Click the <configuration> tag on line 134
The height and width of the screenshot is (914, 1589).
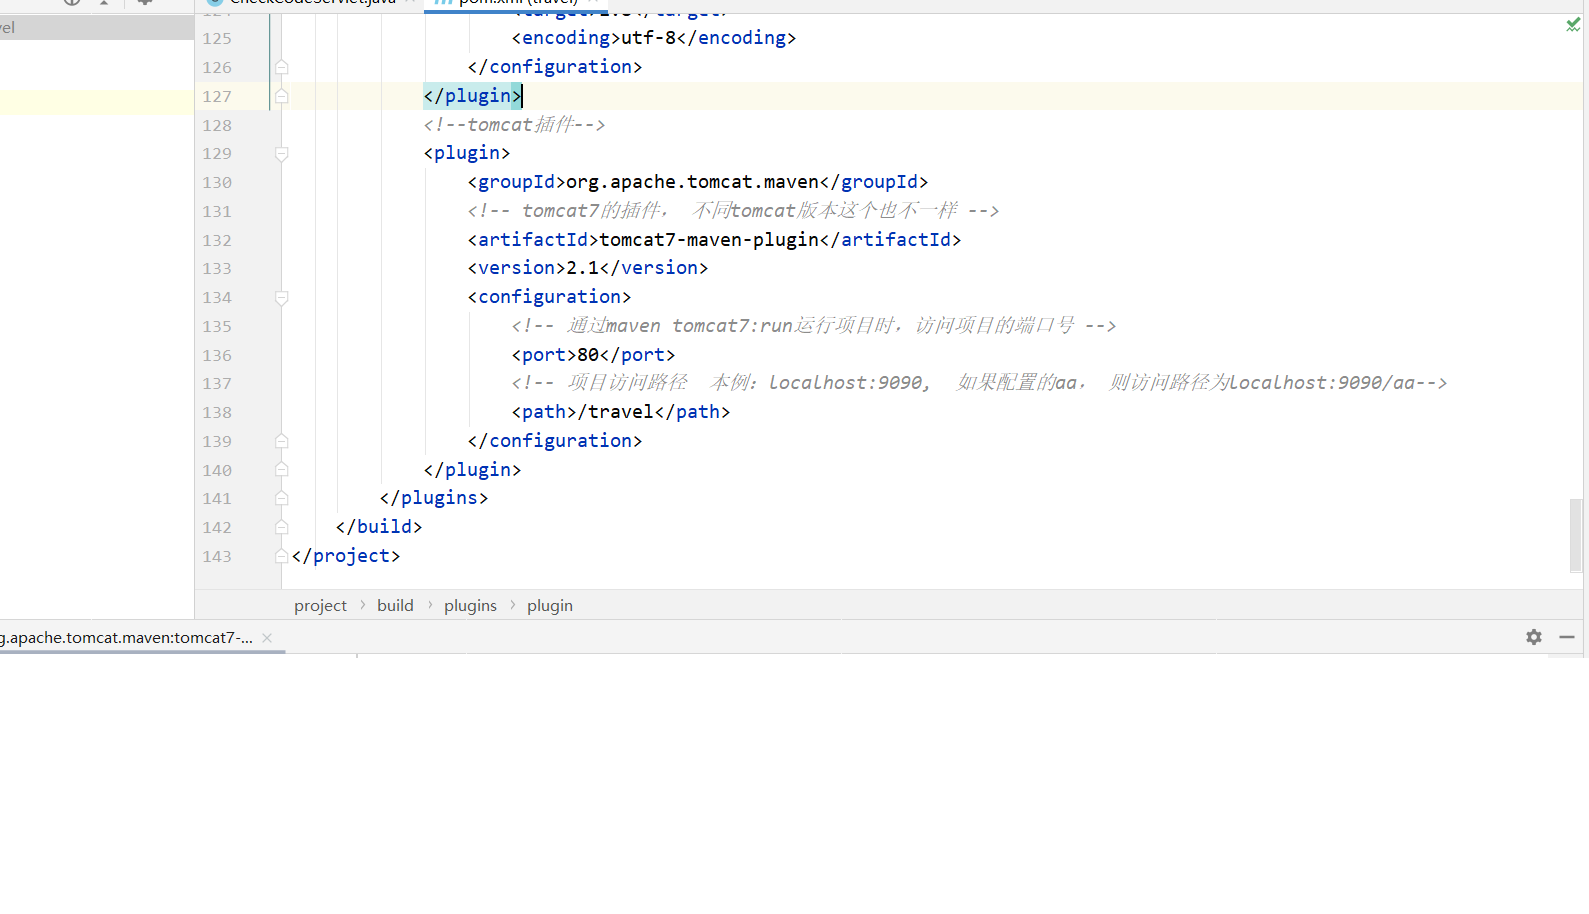[x=549, y=297]
